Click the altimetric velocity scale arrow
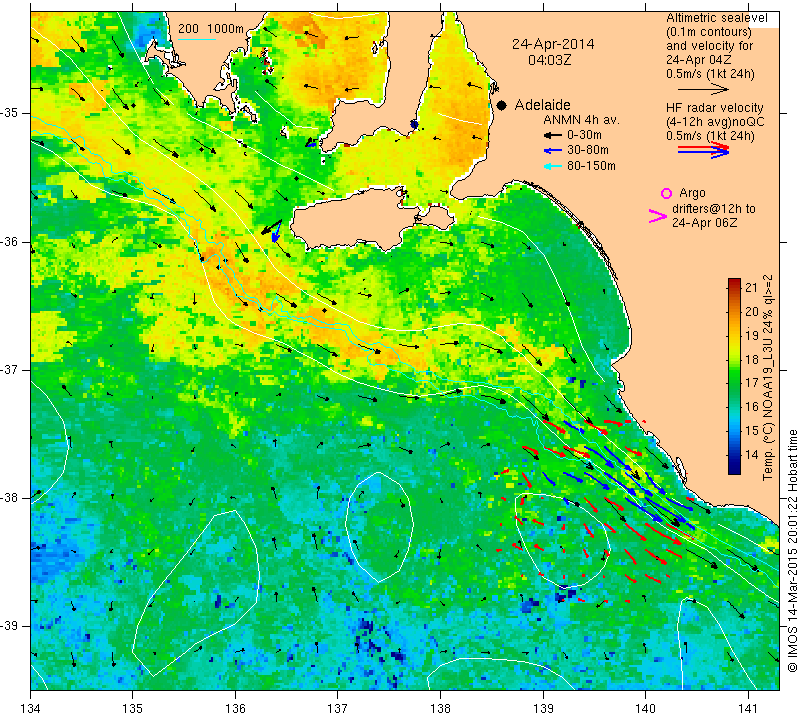Image resolution: width=800 pixels, height=720 pixels. (x=704, y=89)
